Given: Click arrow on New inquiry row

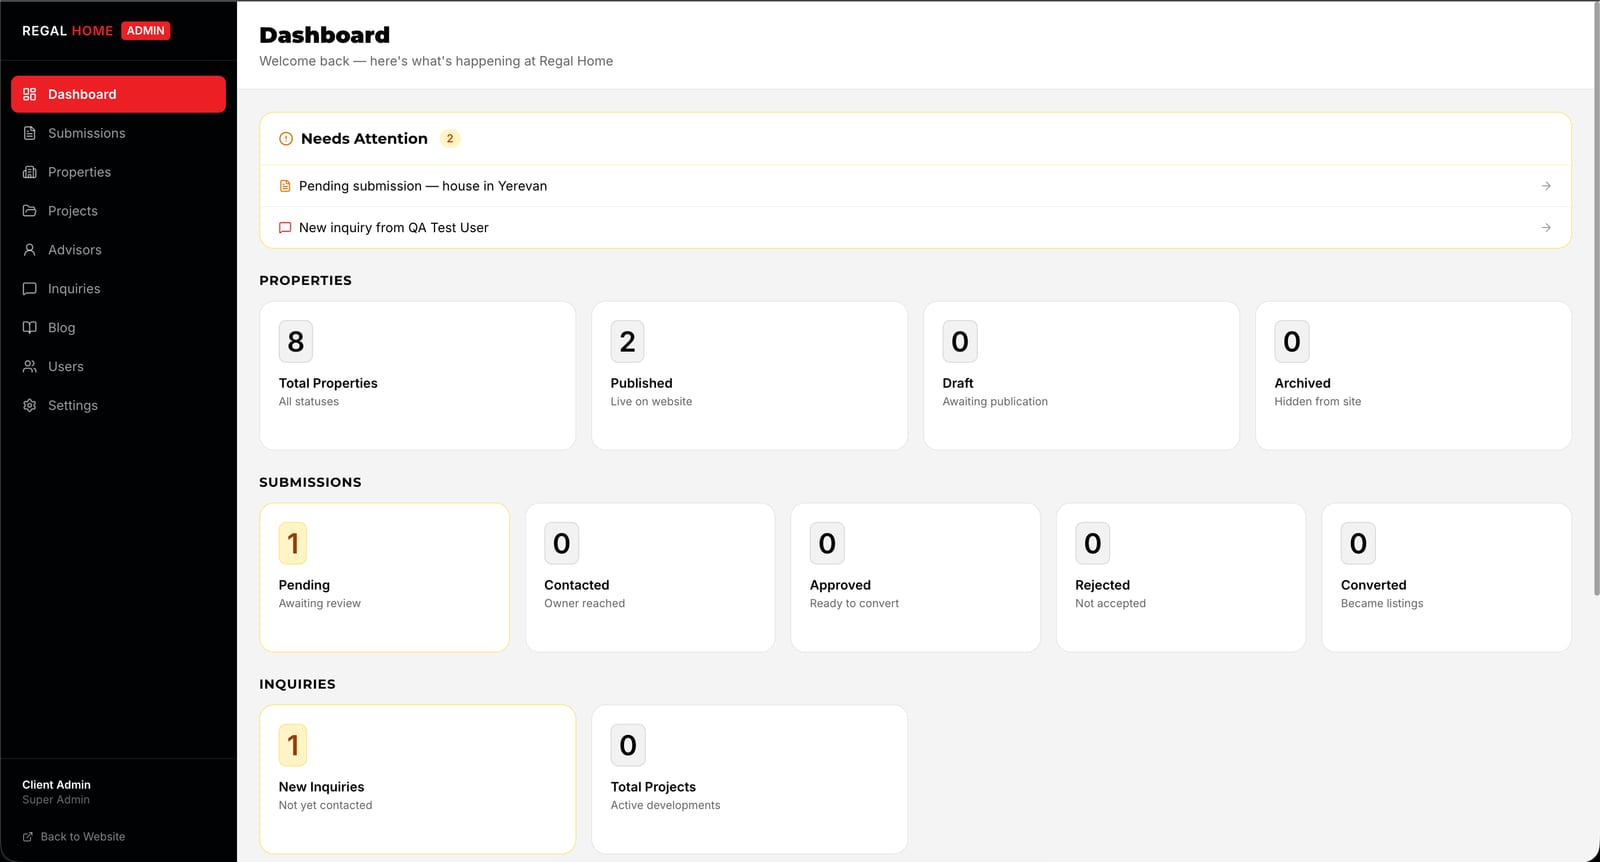Looking at the screenshot, I should 1546,228.
